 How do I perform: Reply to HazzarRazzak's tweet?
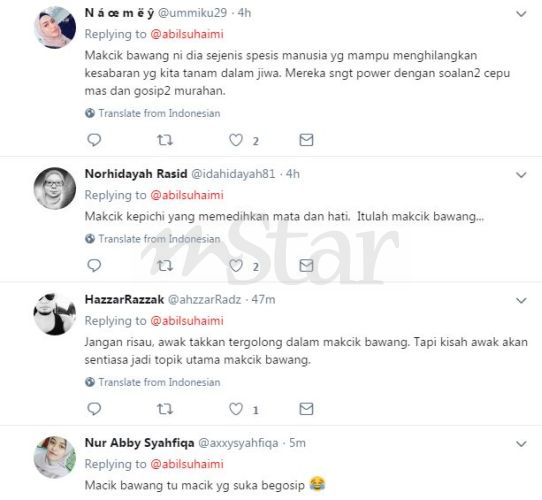coord(94,409)
